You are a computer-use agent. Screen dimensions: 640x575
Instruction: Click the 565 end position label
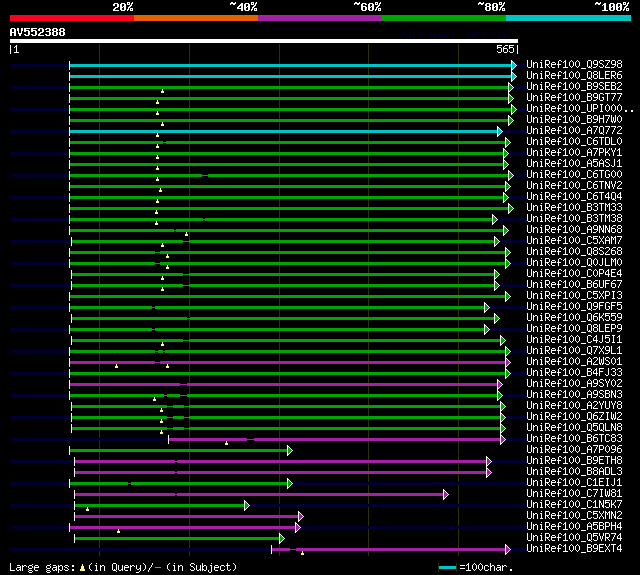(x=505, y=49)
